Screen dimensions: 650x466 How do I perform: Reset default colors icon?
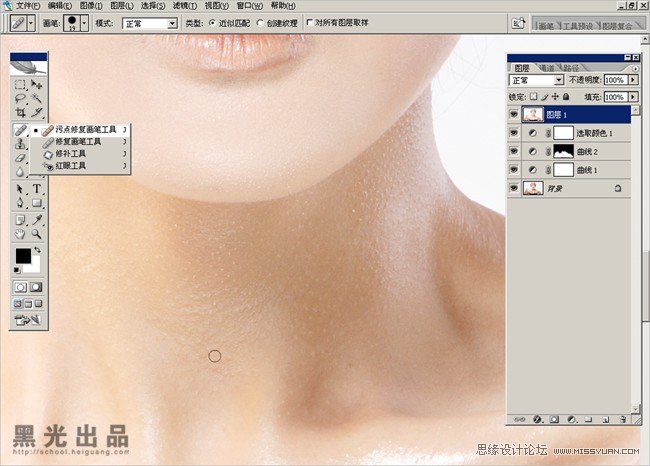tap(17, 270)
